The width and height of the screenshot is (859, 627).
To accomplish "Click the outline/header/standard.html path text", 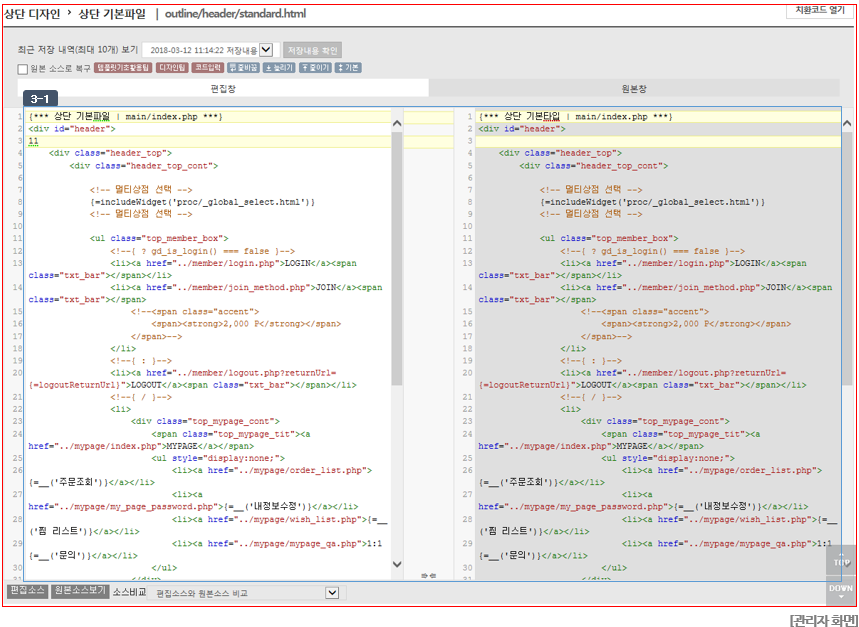I will (x=236, y=14).
